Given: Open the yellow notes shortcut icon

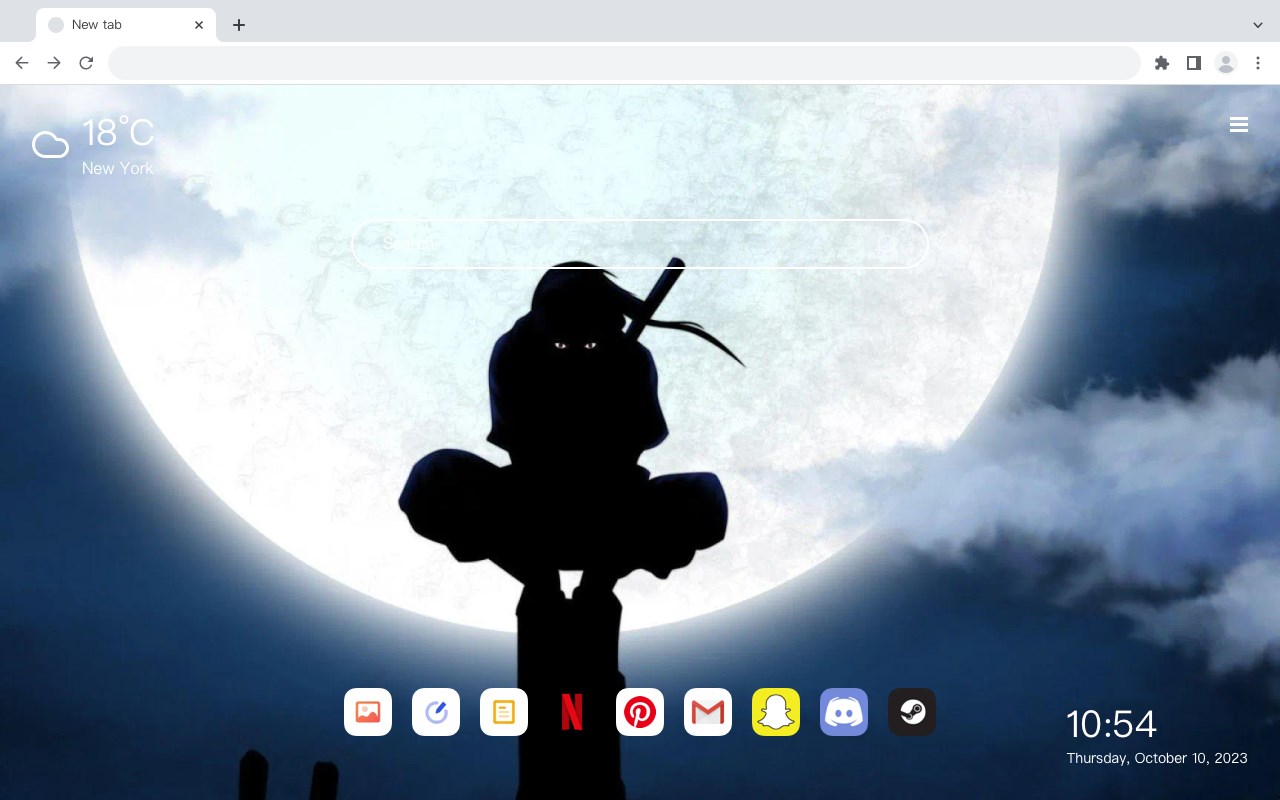Looking at the screenshot, I should click(x=504, y=712).
